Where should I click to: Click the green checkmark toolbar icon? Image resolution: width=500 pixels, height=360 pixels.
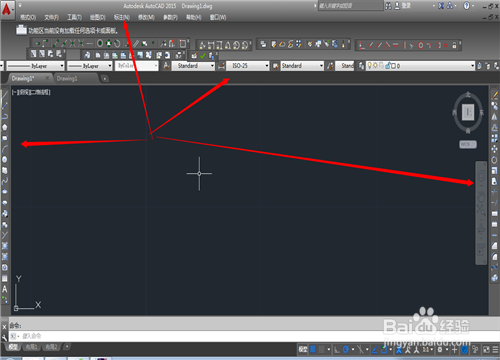pyautogui.click(x=203, y=55)
